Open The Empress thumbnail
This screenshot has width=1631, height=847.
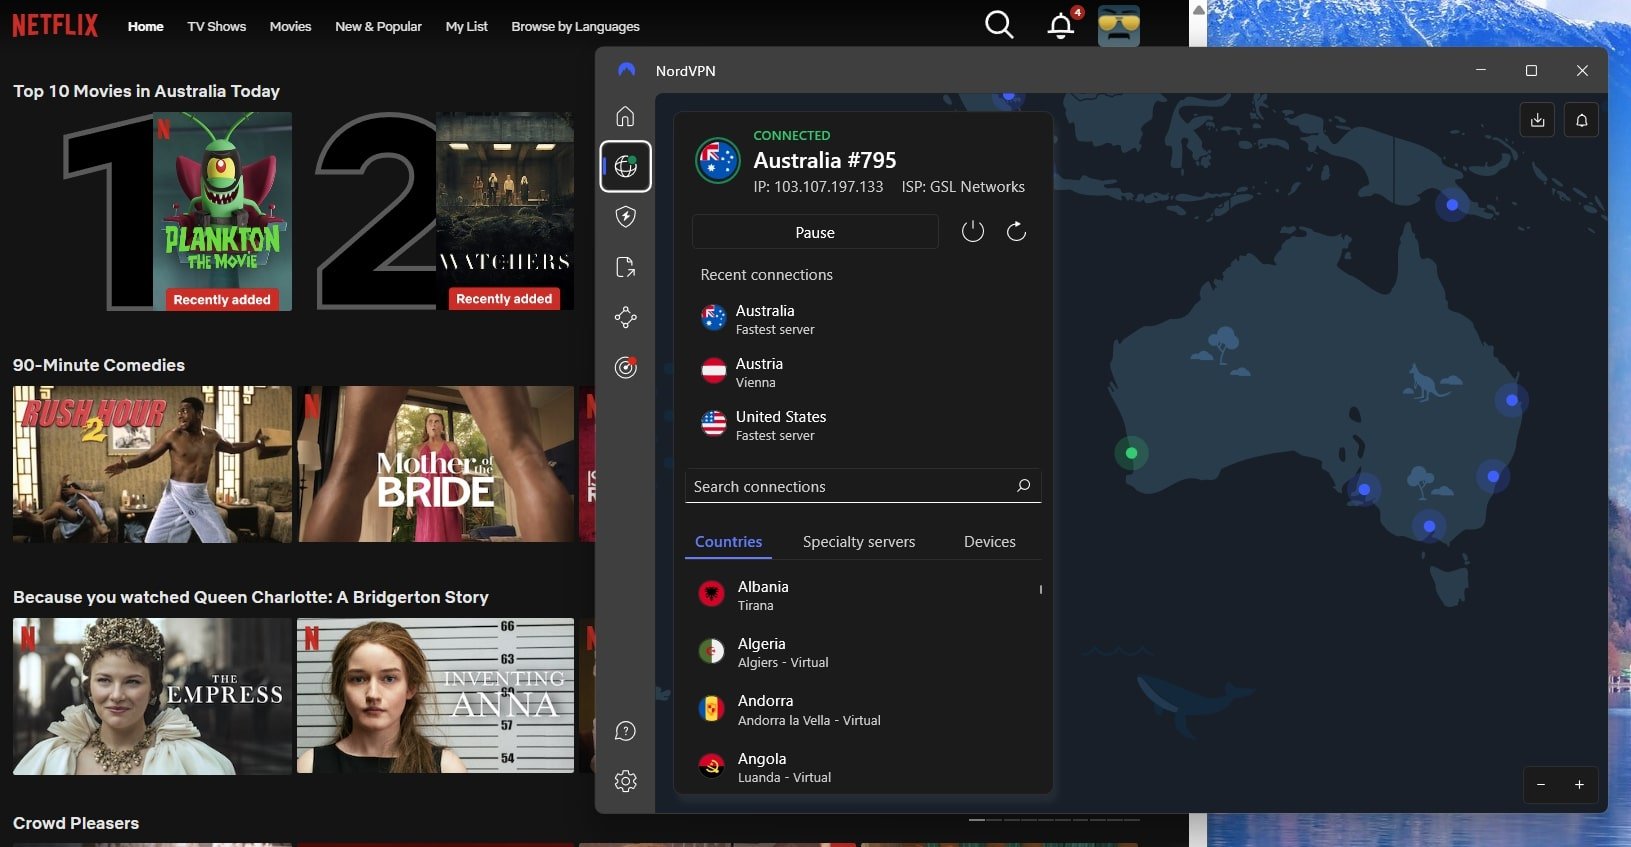(152, 696)
